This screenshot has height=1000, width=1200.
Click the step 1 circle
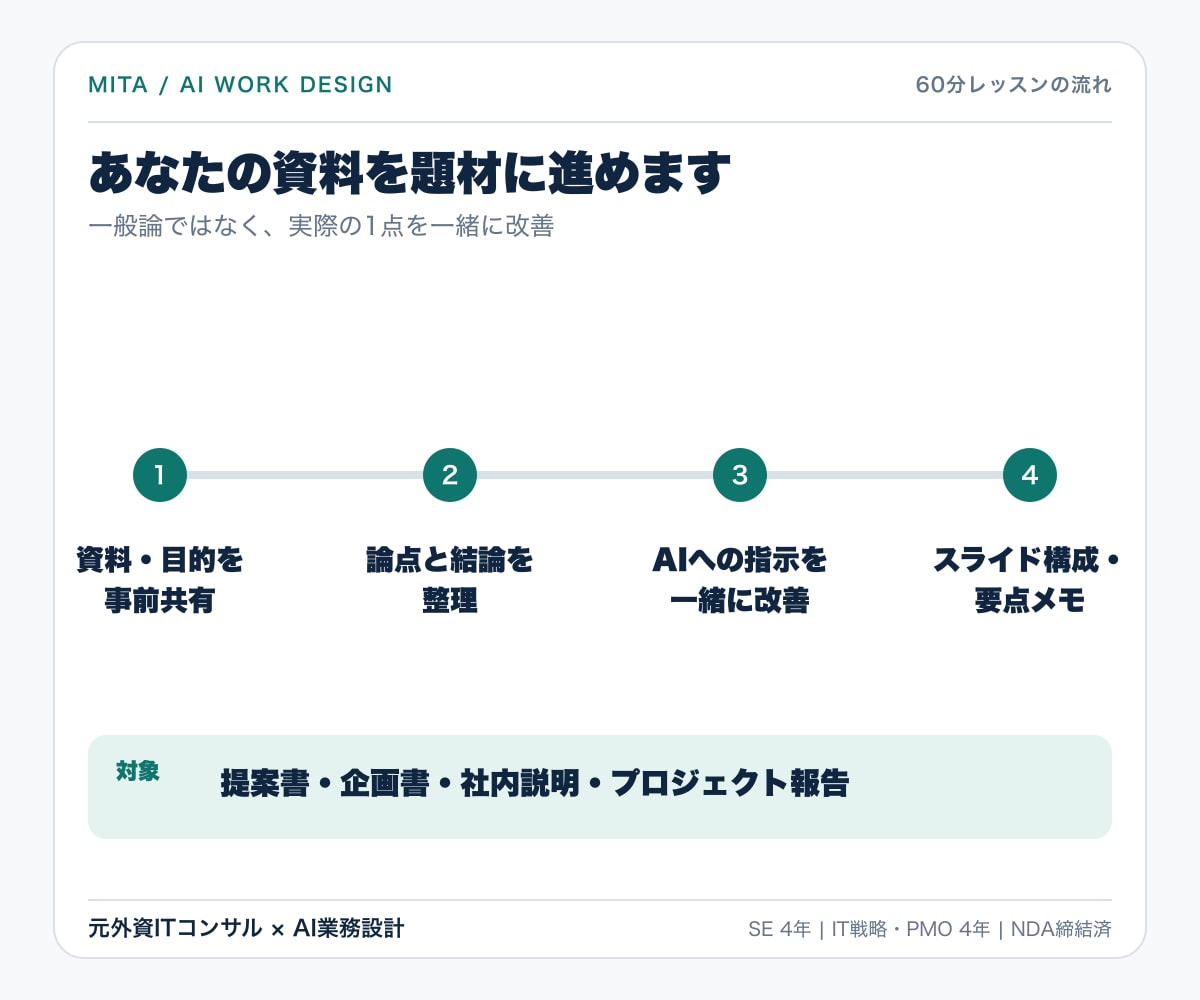(x=160, y=475)
